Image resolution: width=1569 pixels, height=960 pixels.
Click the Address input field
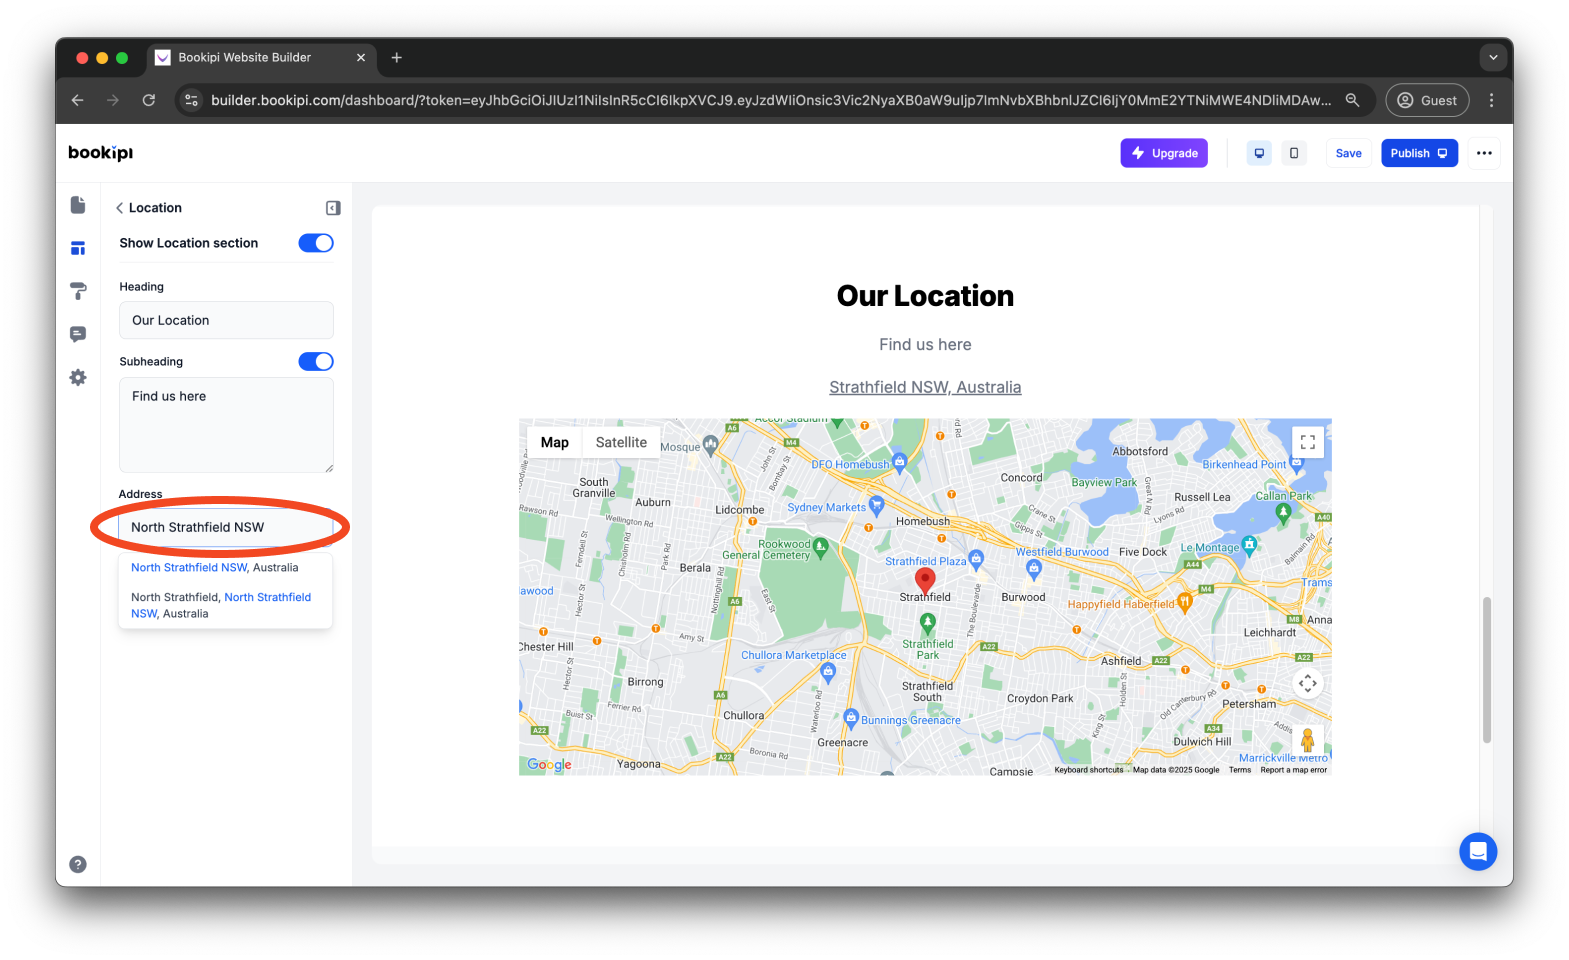226,527
